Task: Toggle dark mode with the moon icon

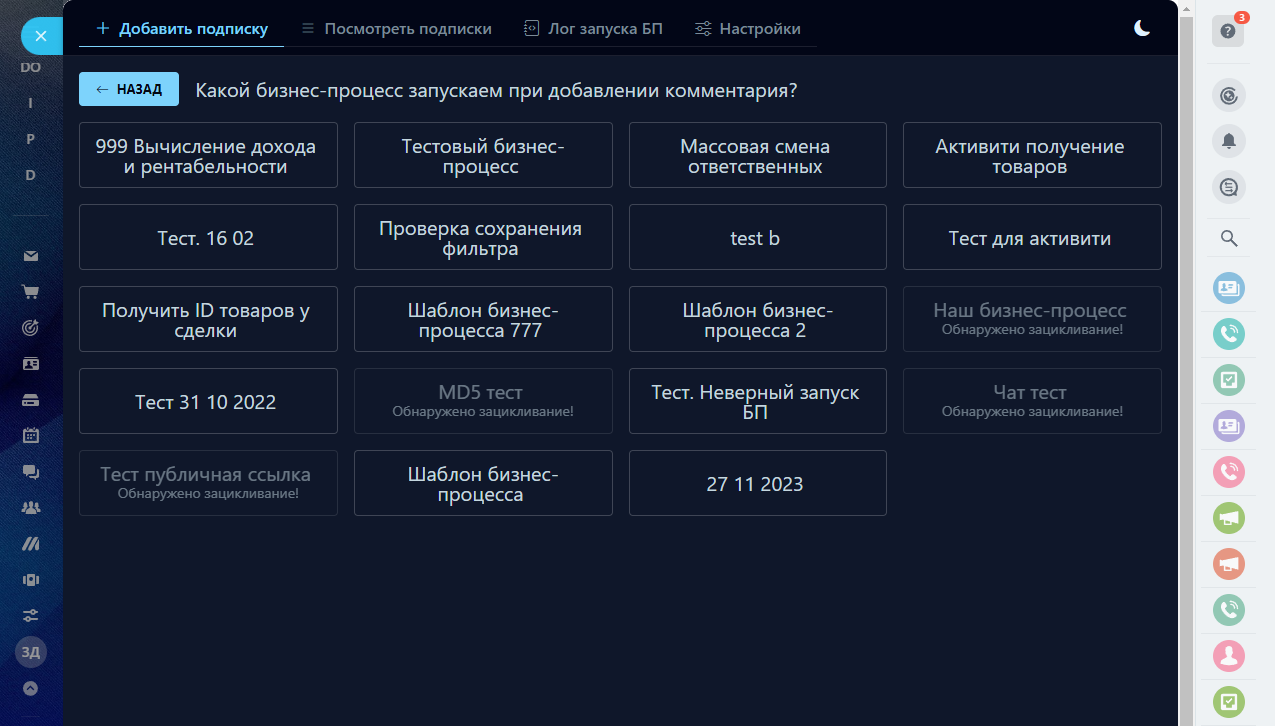Action: tap(1142, 28)
